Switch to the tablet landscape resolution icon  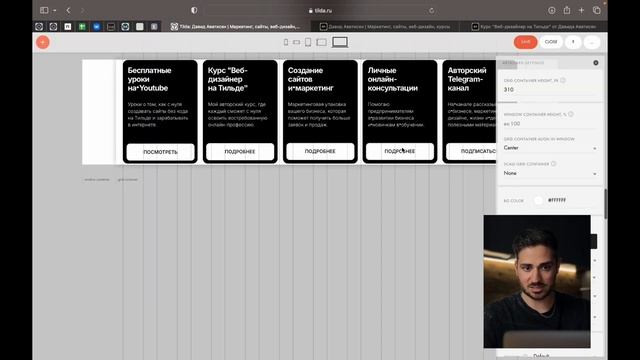[322, 42]
